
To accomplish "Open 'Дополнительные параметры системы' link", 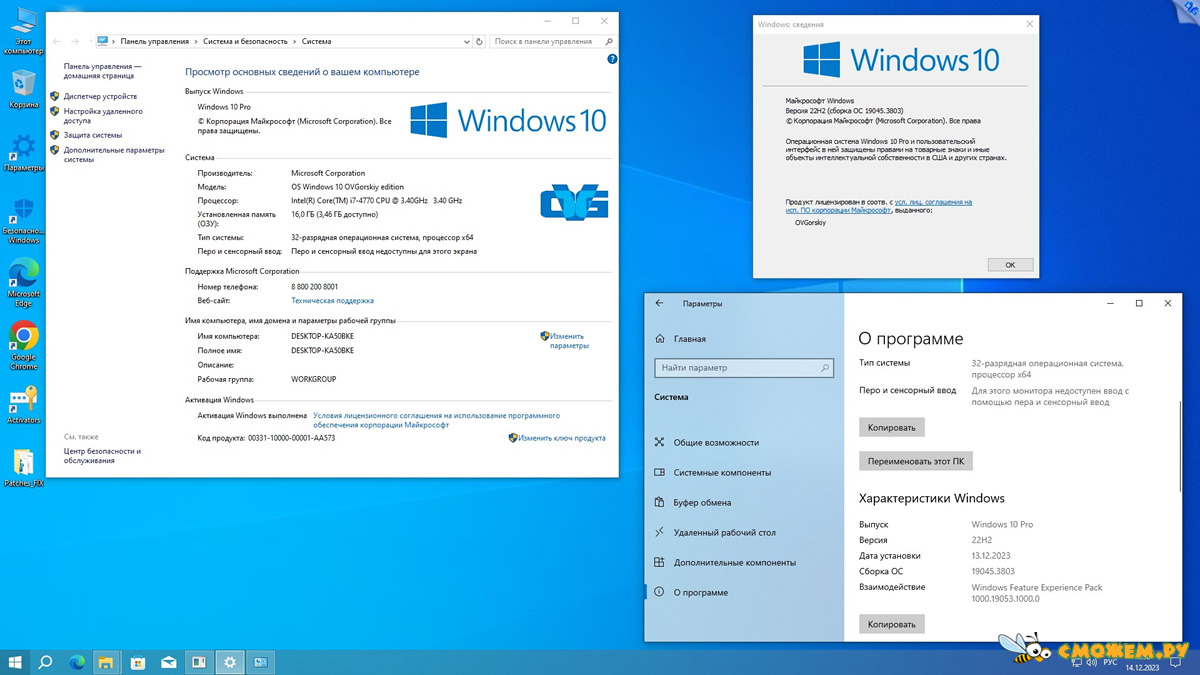I will 113,154.
